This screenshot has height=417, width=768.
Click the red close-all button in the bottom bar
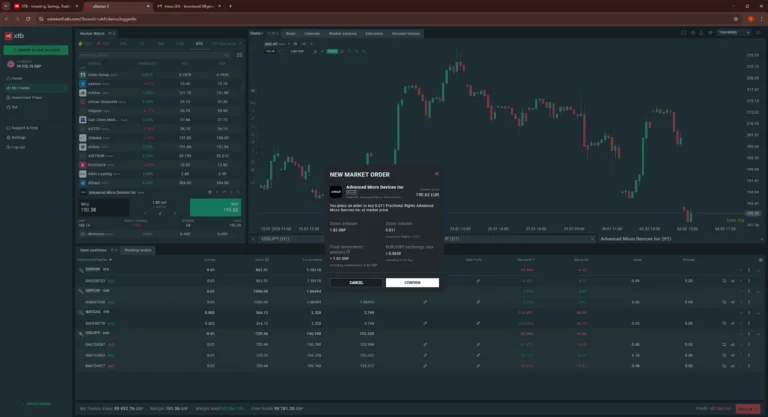(747, 409)
